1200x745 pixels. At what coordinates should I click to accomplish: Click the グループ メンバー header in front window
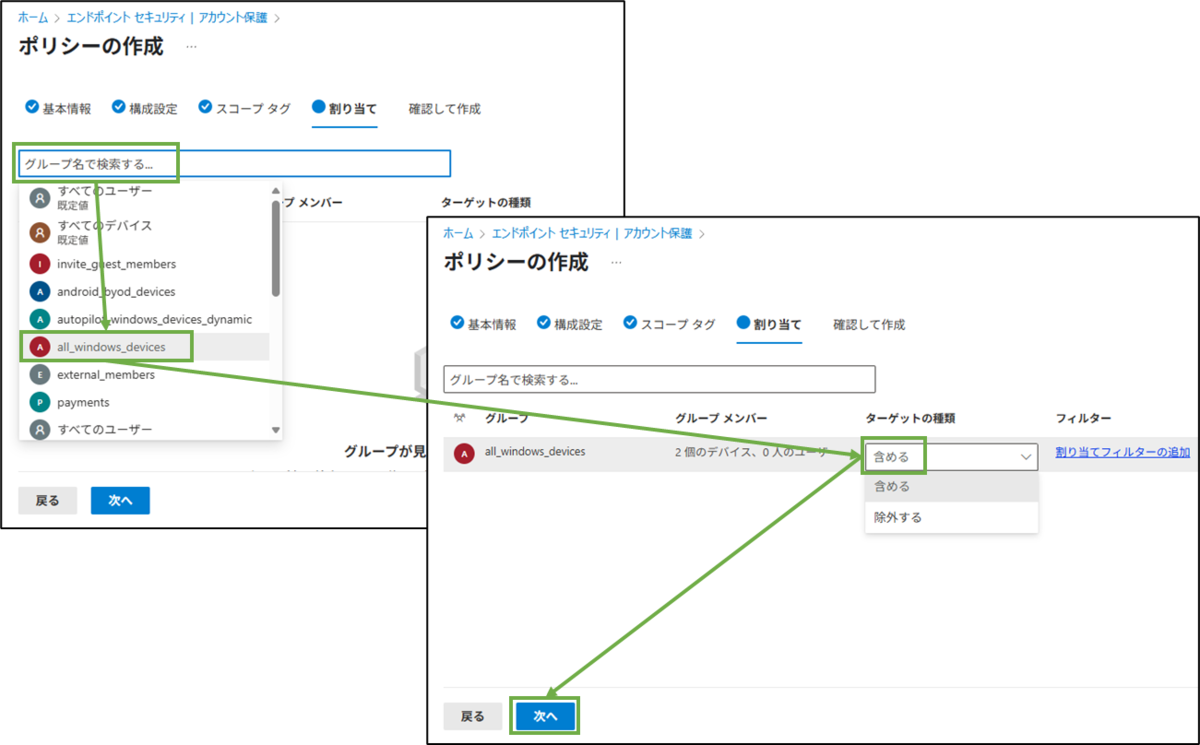(721, 418)
